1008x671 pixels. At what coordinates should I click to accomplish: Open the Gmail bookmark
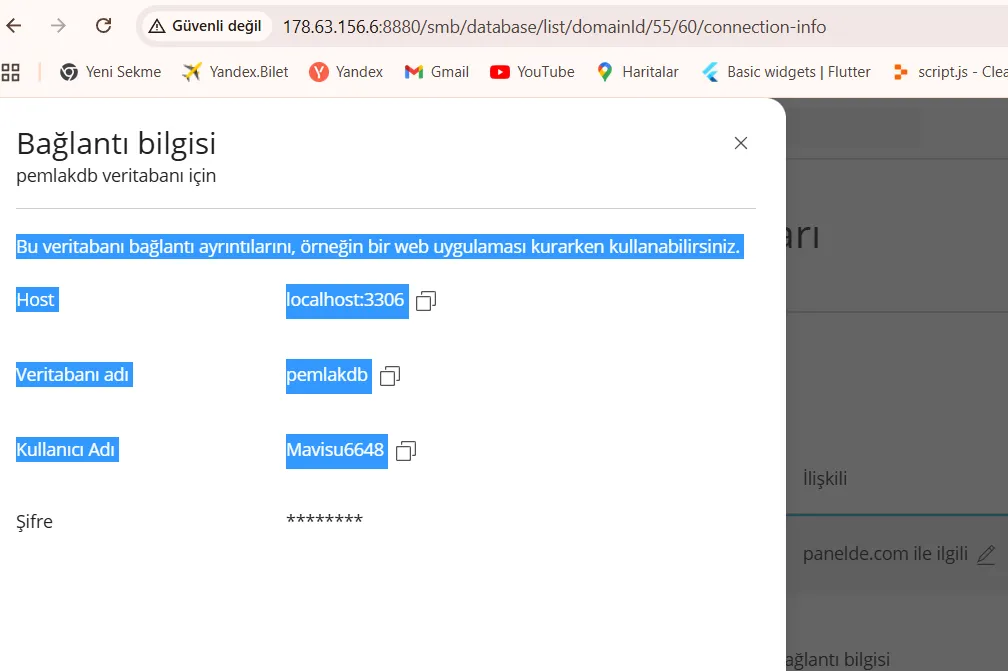437,72
